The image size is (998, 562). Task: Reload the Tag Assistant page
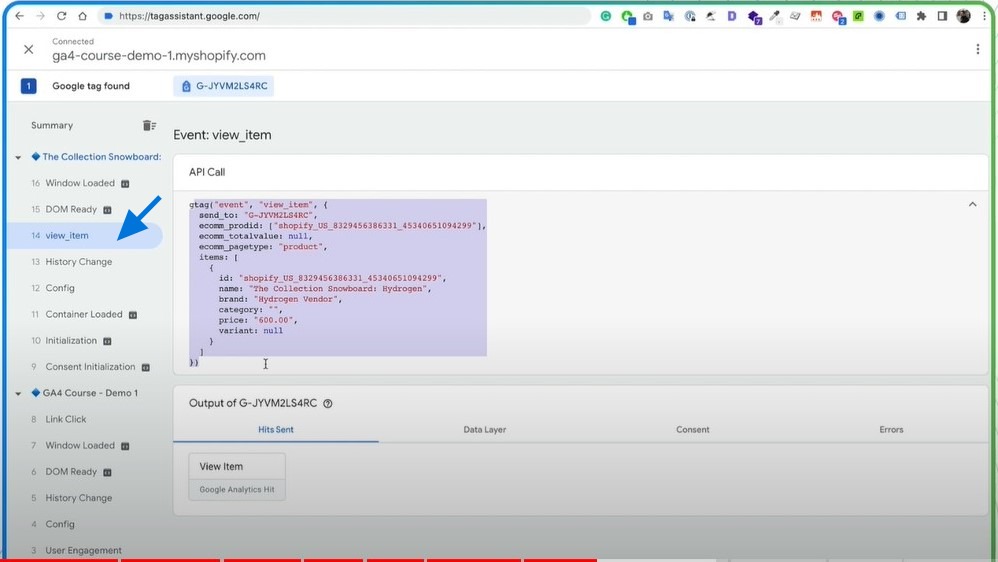coord(61,16)
